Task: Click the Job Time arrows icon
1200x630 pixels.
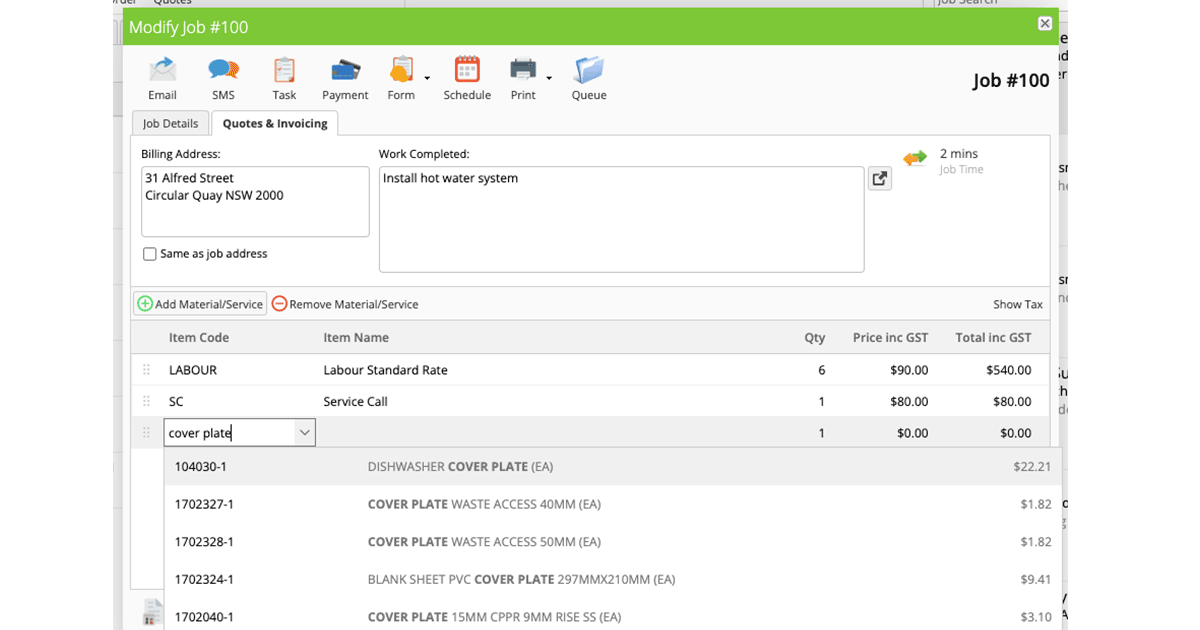Action: [x=915, y=158]
